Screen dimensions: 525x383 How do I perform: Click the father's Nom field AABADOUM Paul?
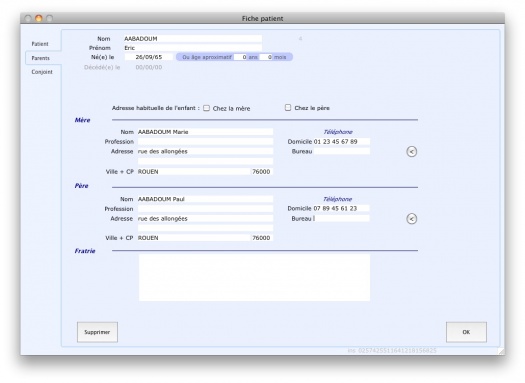205,199
